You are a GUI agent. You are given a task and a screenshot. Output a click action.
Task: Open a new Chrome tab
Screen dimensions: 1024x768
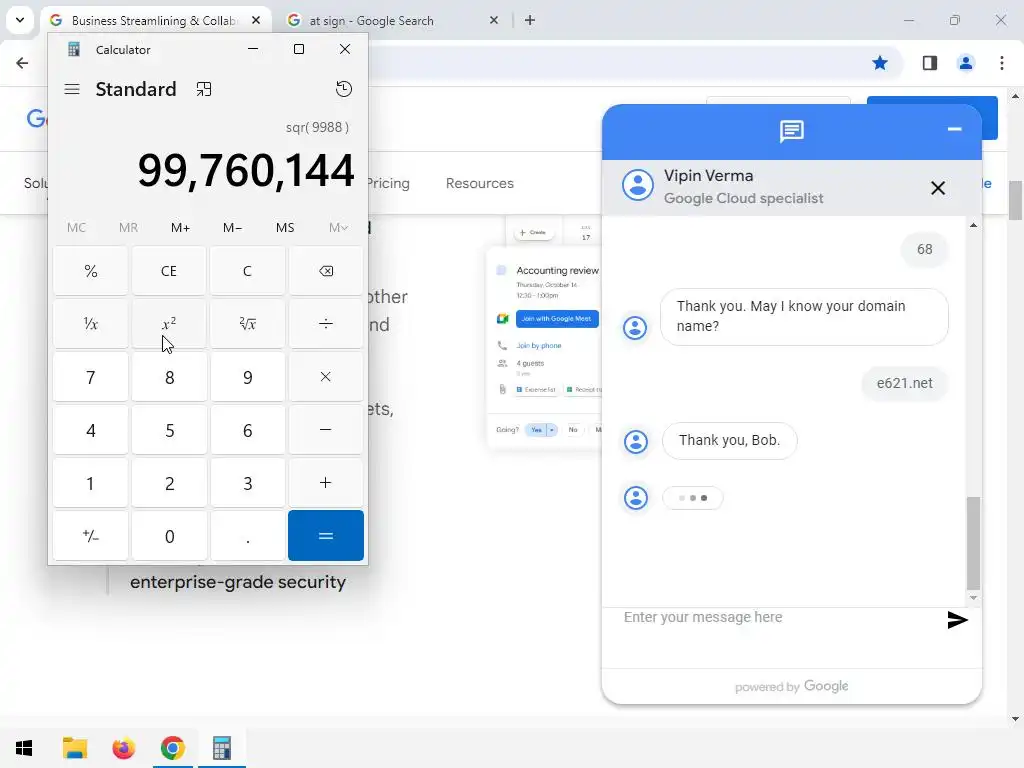point(530,21)
